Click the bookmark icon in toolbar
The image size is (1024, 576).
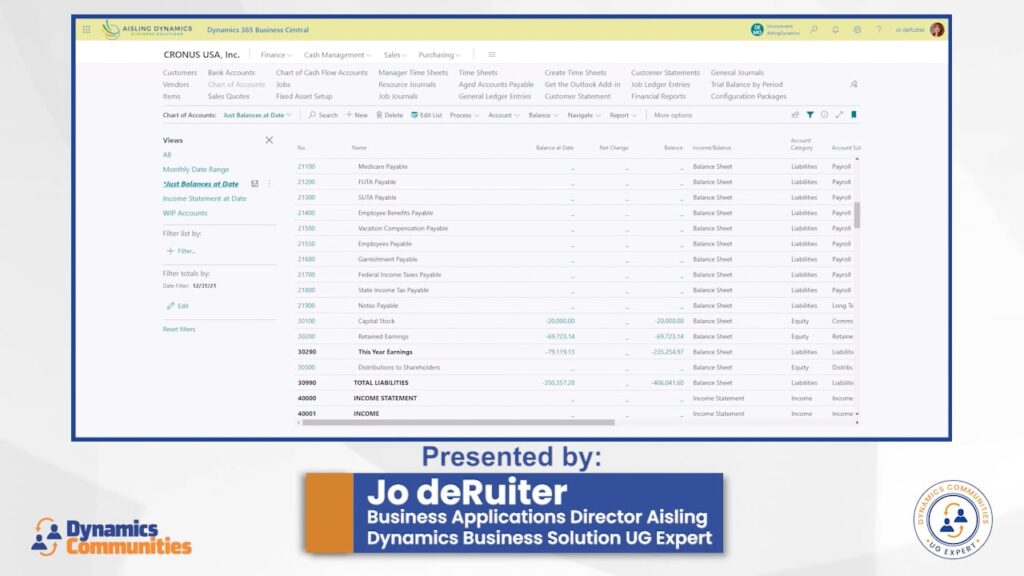click(x=854, y=115)
